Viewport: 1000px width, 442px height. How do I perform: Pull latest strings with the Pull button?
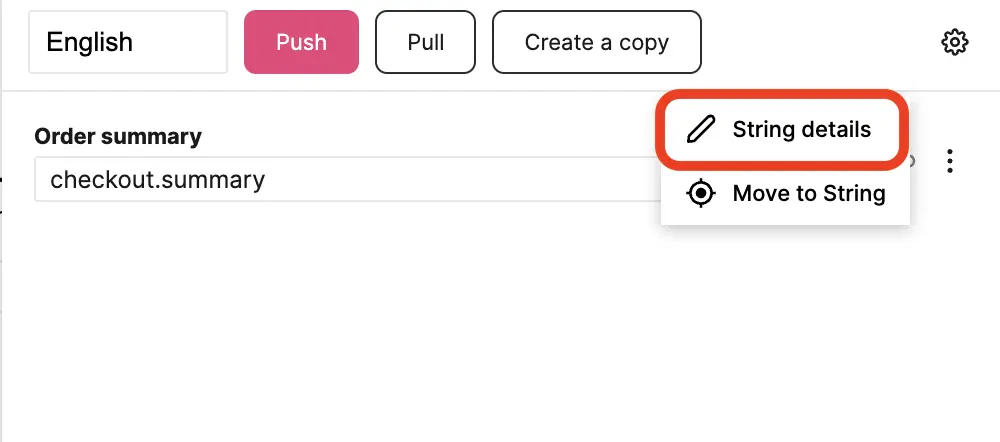426,43
